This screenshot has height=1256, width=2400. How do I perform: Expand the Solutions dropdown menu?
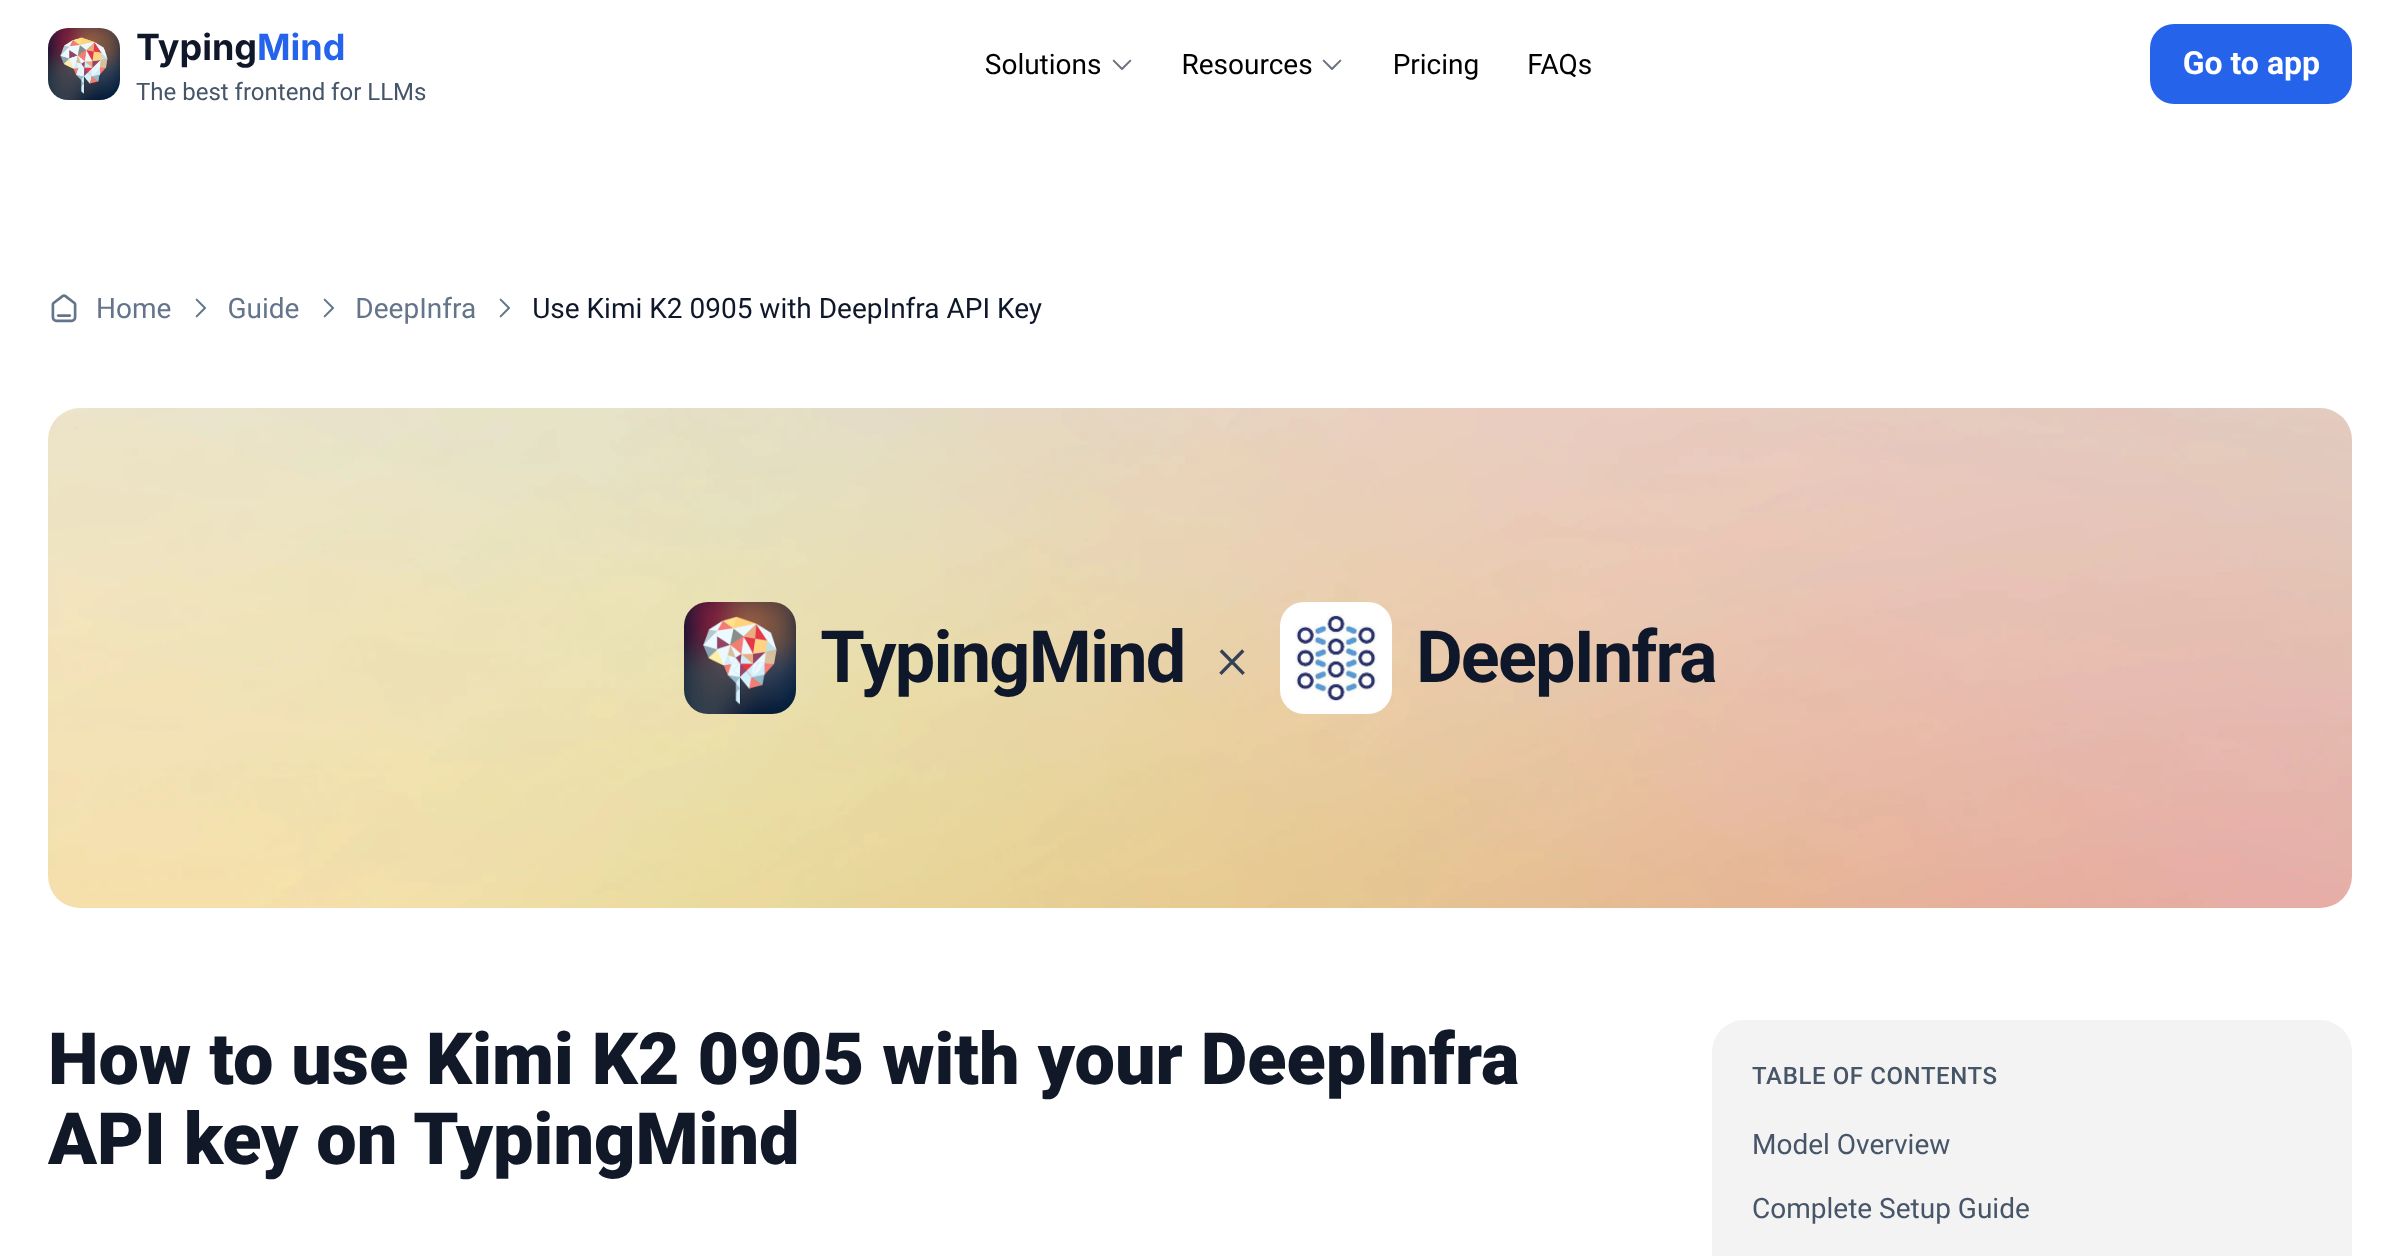pyautogui.click(x=1058, y=65)
